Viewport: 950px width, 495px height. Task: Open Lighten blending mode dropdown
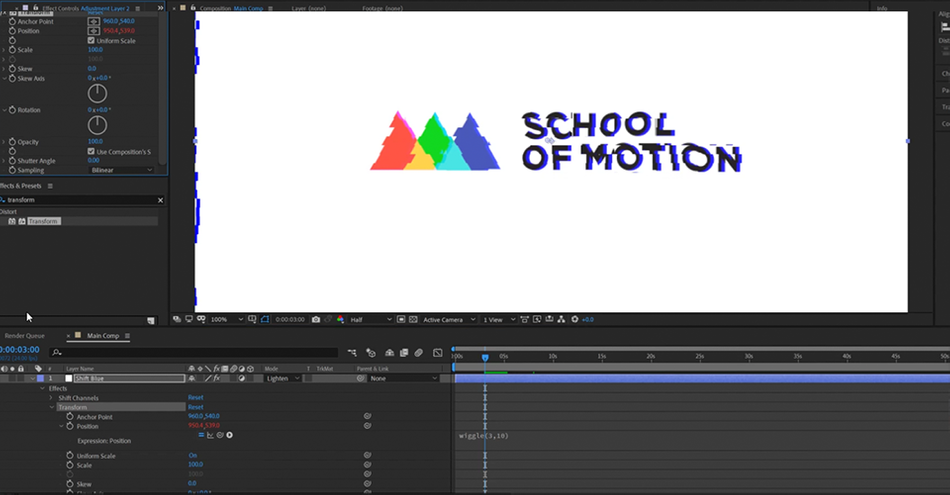[x=282, y=379]
